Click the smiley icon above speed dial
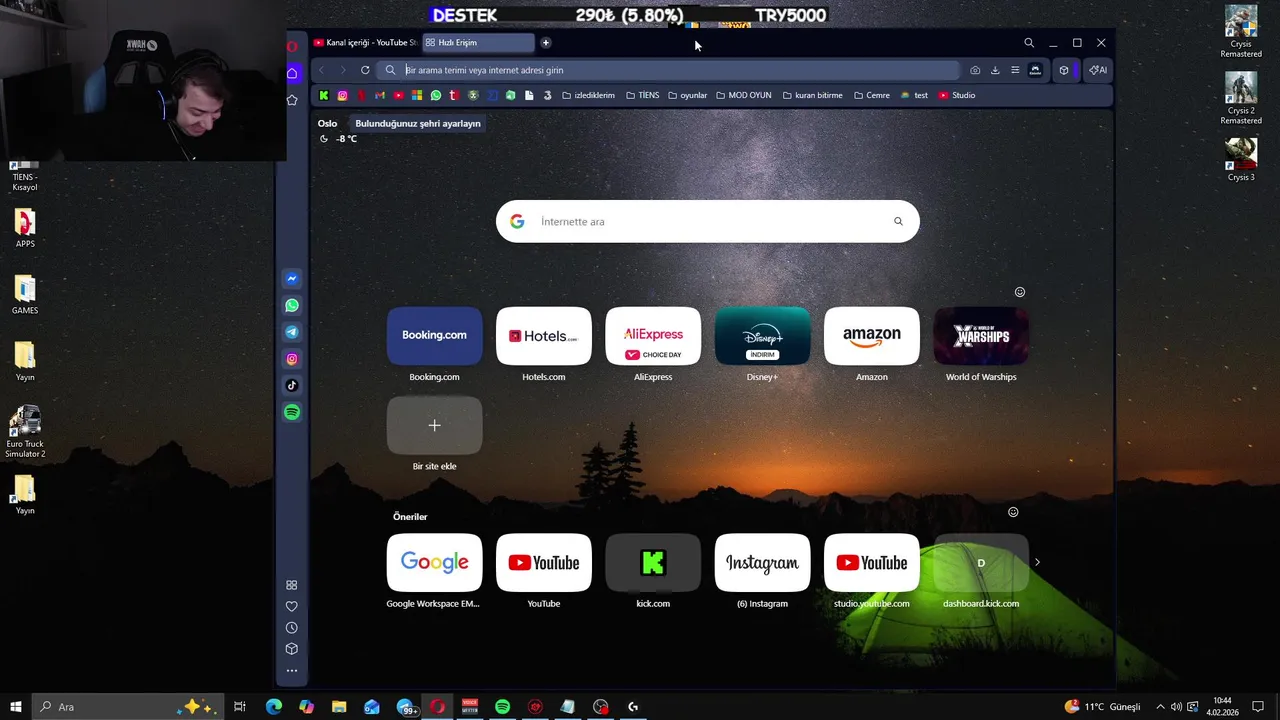The height and width of the screenshot is (720, 1280). coord(1020,292)
